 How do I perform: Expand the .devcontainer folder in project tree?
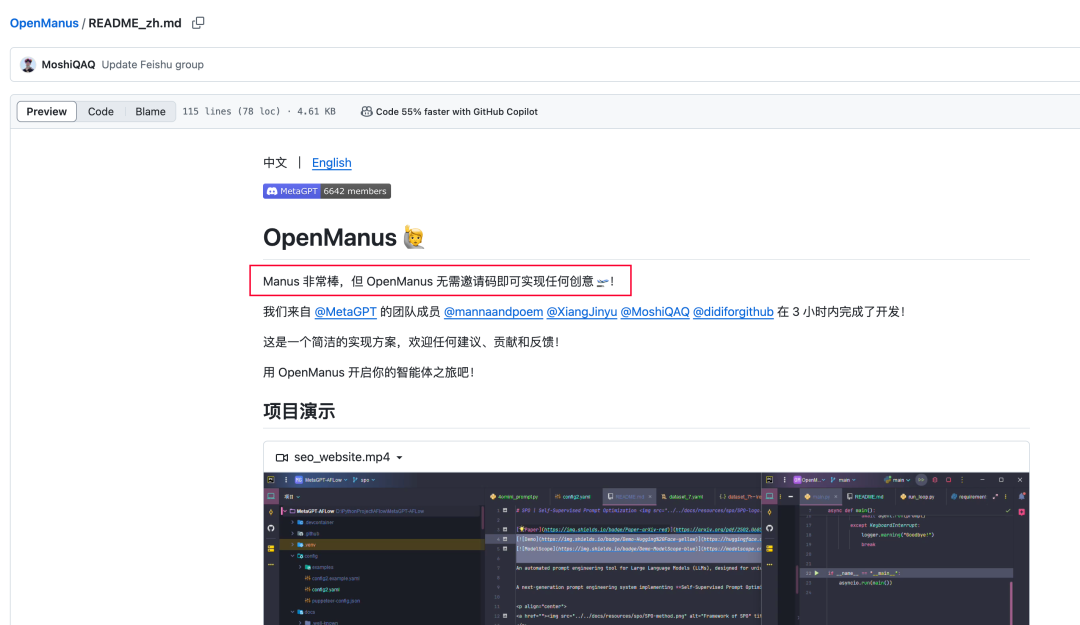point(292,522)
